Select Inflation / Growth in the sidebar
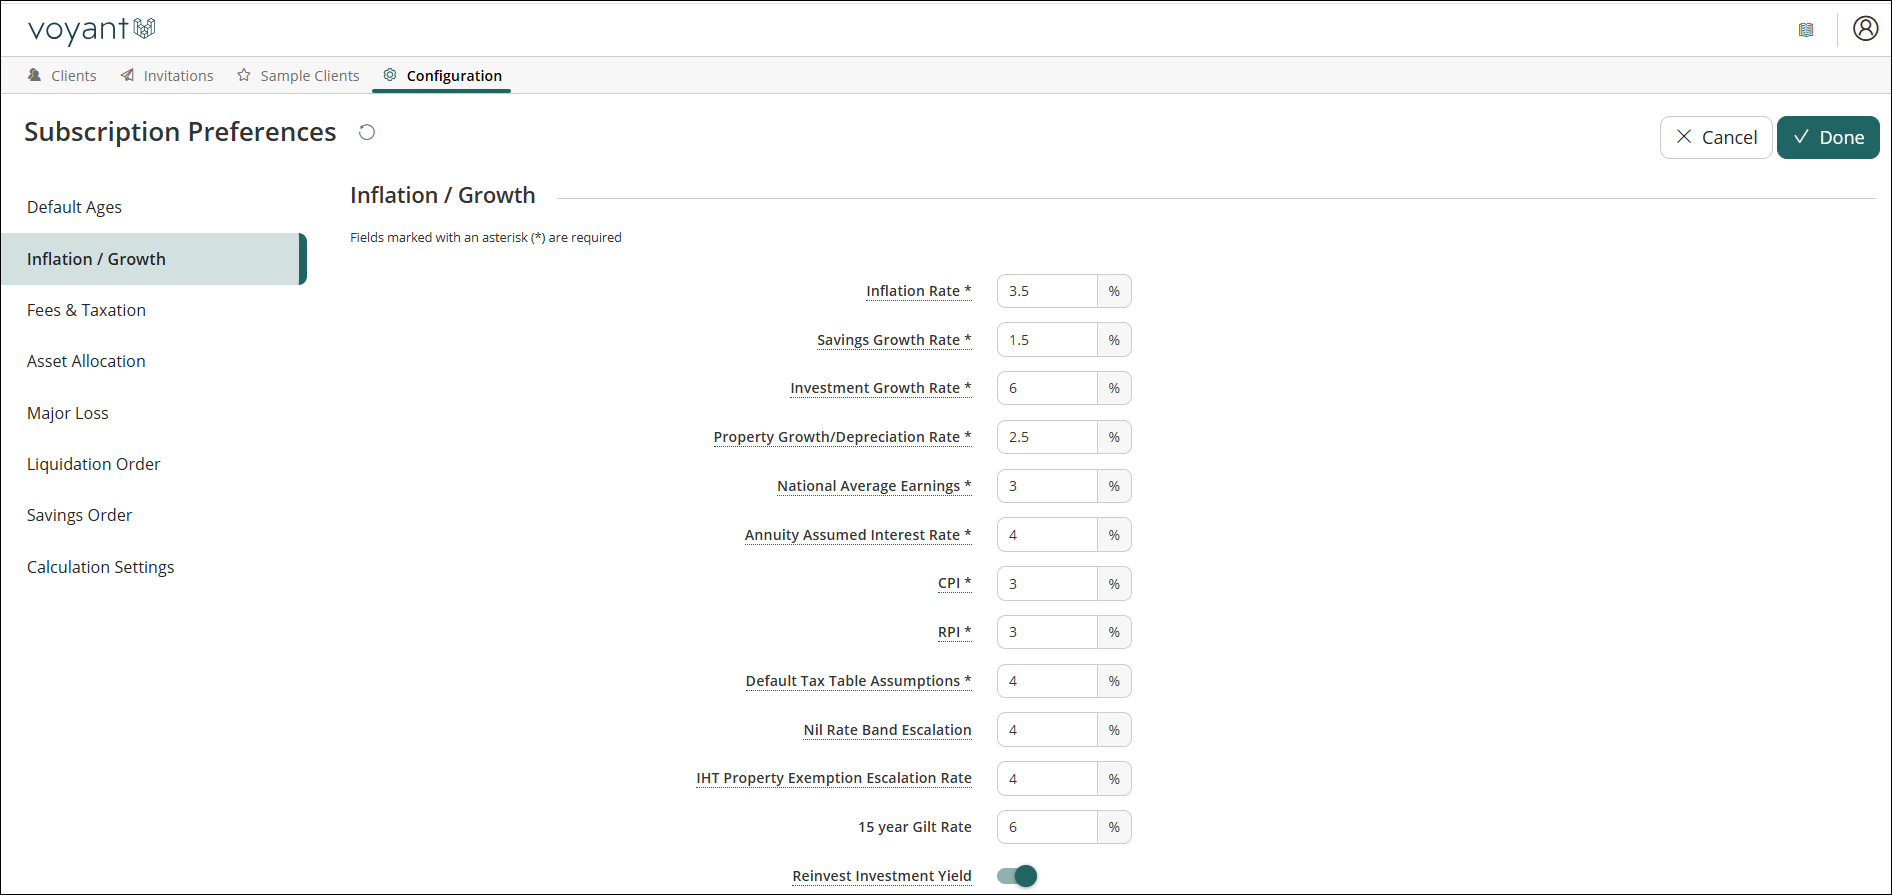Screen dimensions: 1892x895 [x=153, y=259]
